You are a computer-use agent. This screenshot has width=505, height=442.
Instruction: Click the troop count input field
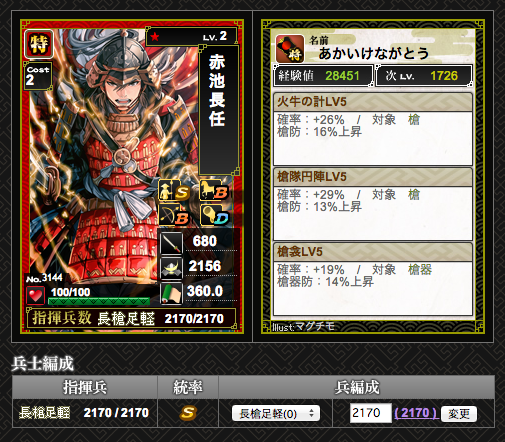point(370,413)
